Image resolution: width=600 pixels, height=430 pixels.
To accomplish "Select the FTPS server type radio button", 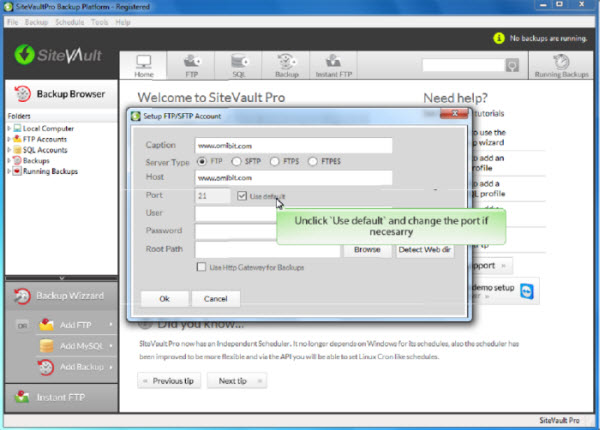I will 274,161.
